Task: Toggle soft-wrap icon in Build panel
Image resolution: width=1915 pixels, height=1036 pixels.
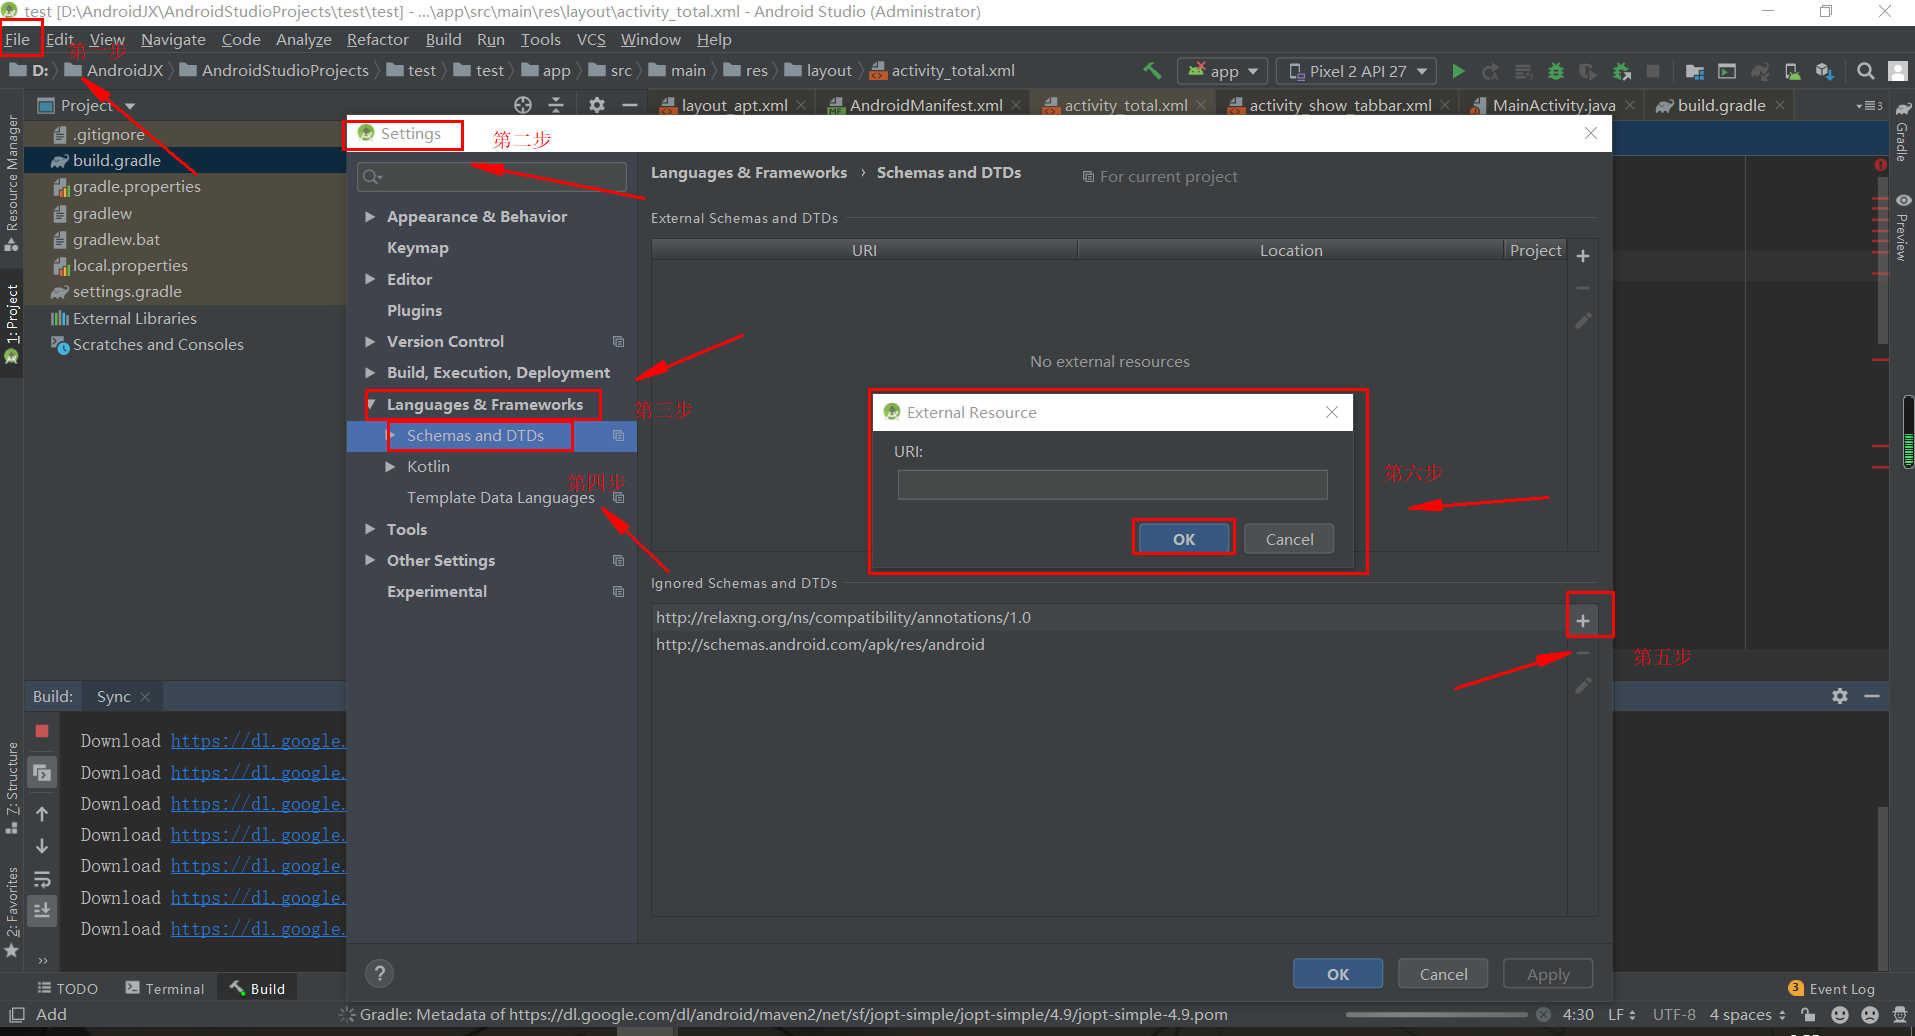Action: coord(42,879)
